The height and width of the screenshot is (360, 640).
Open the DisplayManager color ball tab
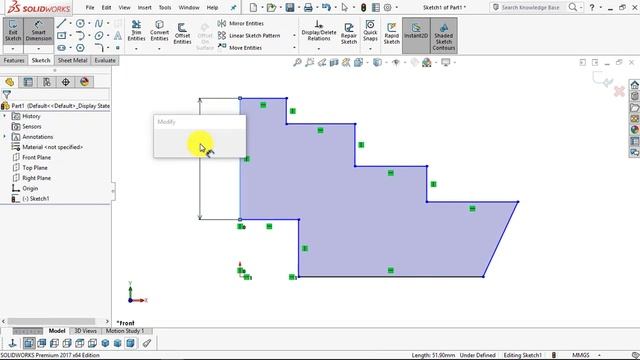pyautogui.click(x=84, y=82)
